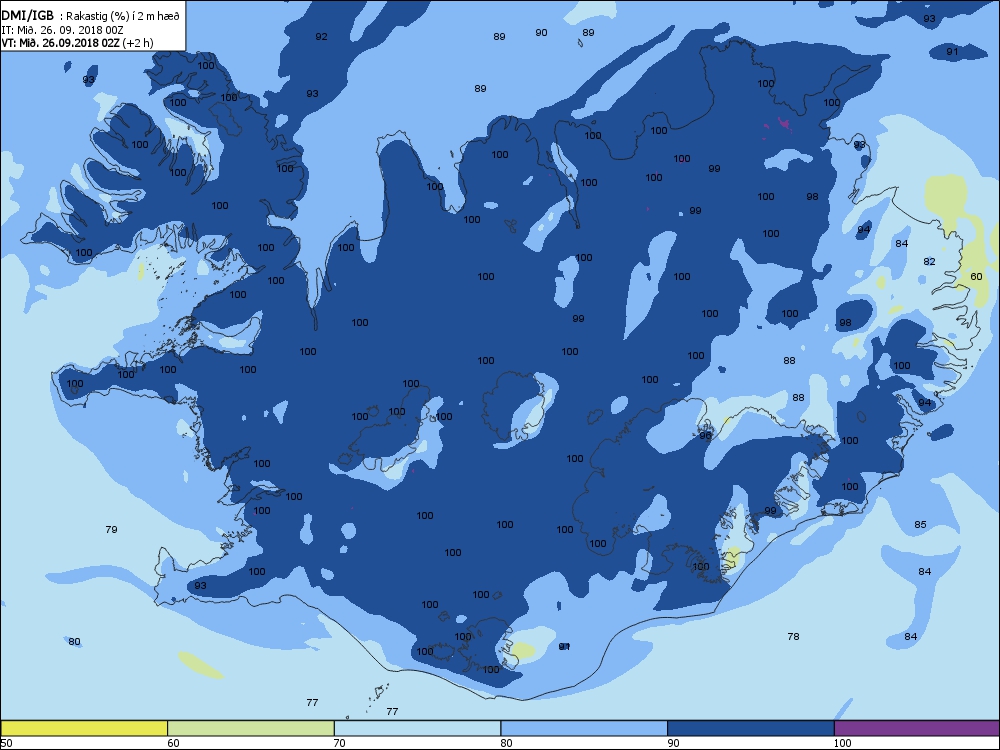Click the yellow 50–60 legend swatch
The image size is (1000, 750).
[x=84, y=728]
